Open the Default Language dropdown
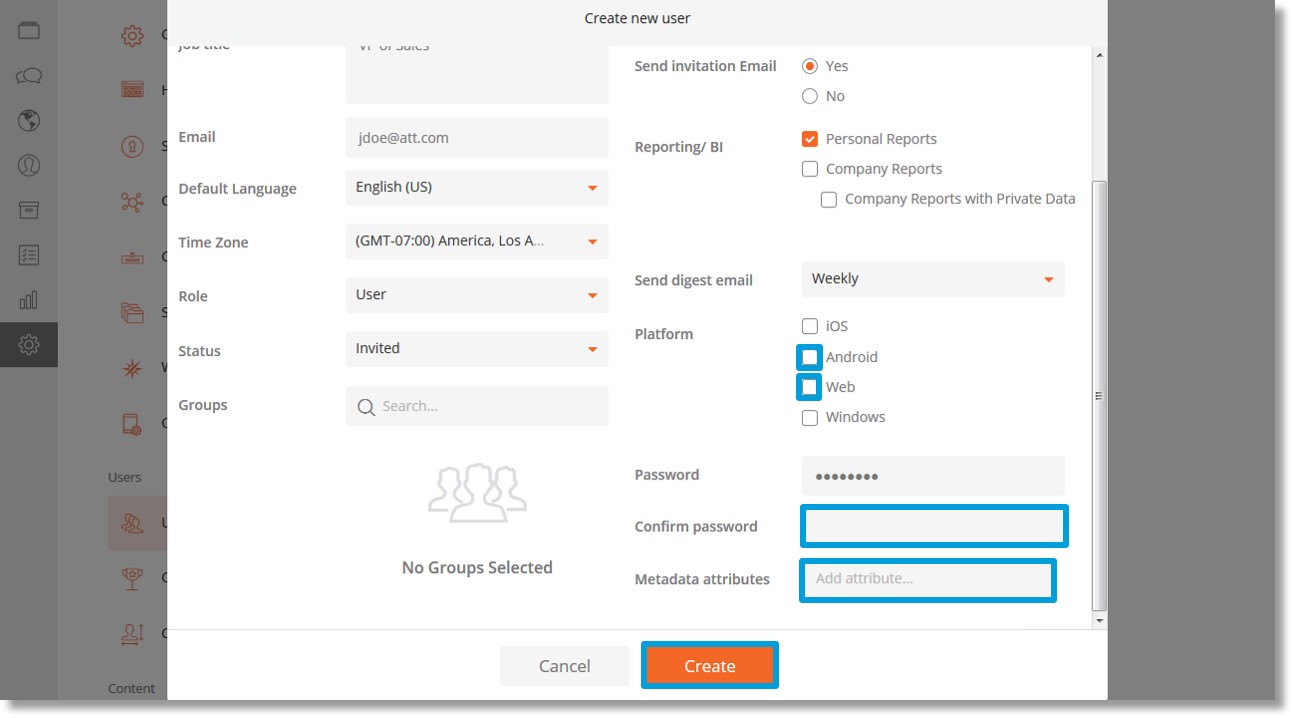Viewport: 1293px width, 718px height. [477, 188]
